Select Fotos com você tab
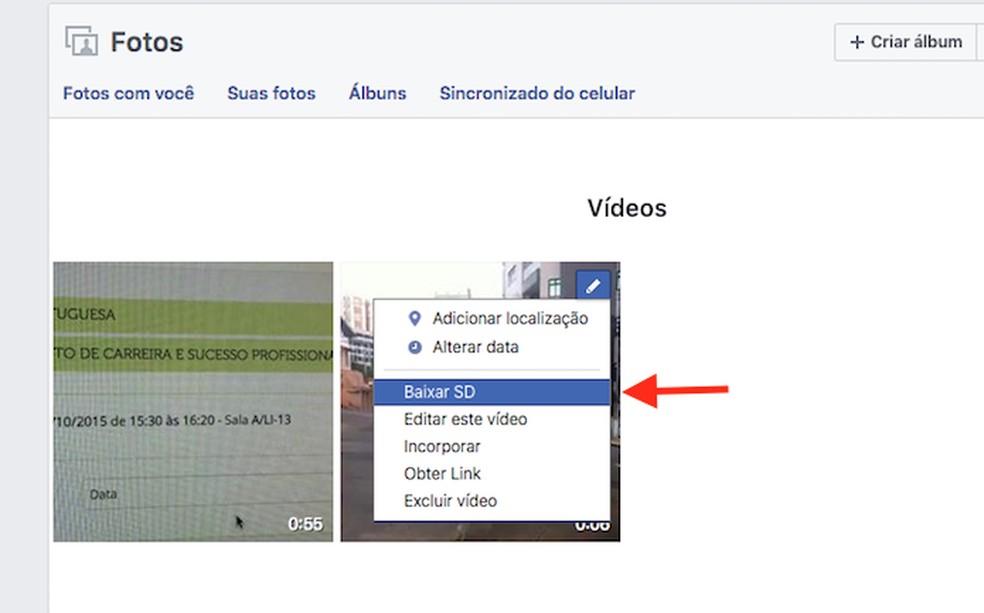 click(x=128, y=93)
